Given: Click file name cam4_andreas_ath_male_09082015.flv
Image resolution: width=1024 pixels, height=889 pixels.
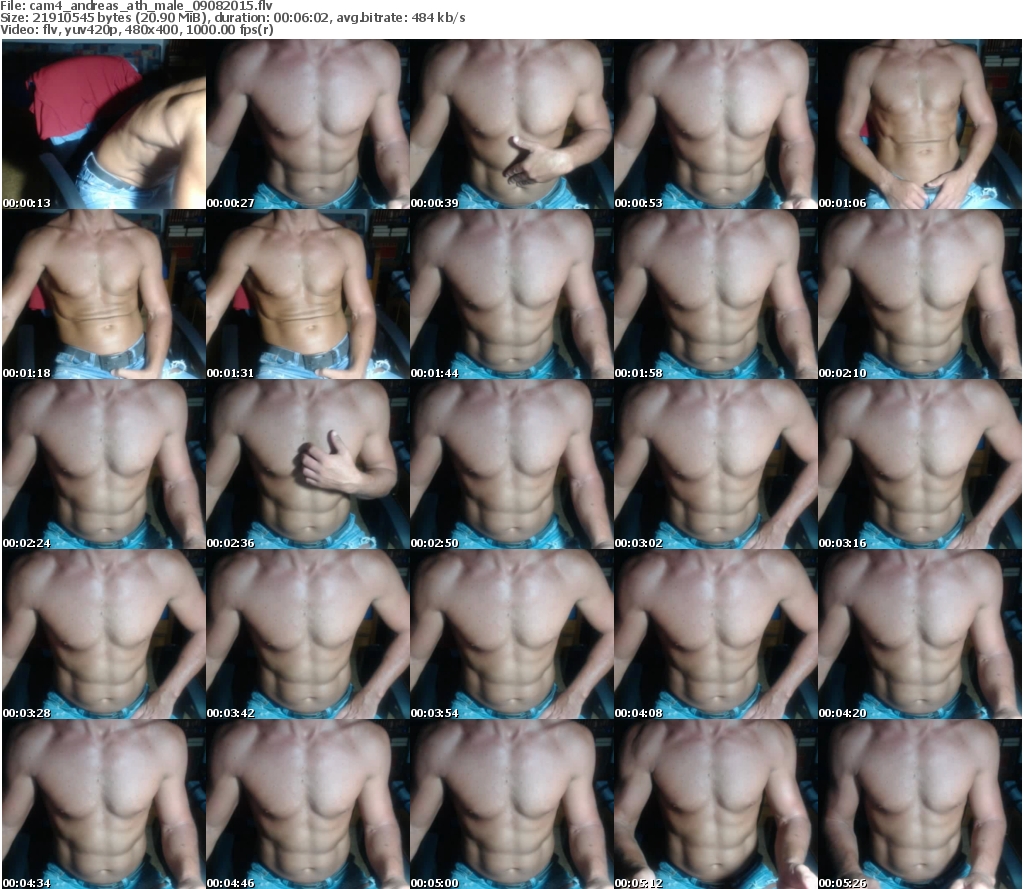Looking at the screenshot, I should click(x=151, y=6).
